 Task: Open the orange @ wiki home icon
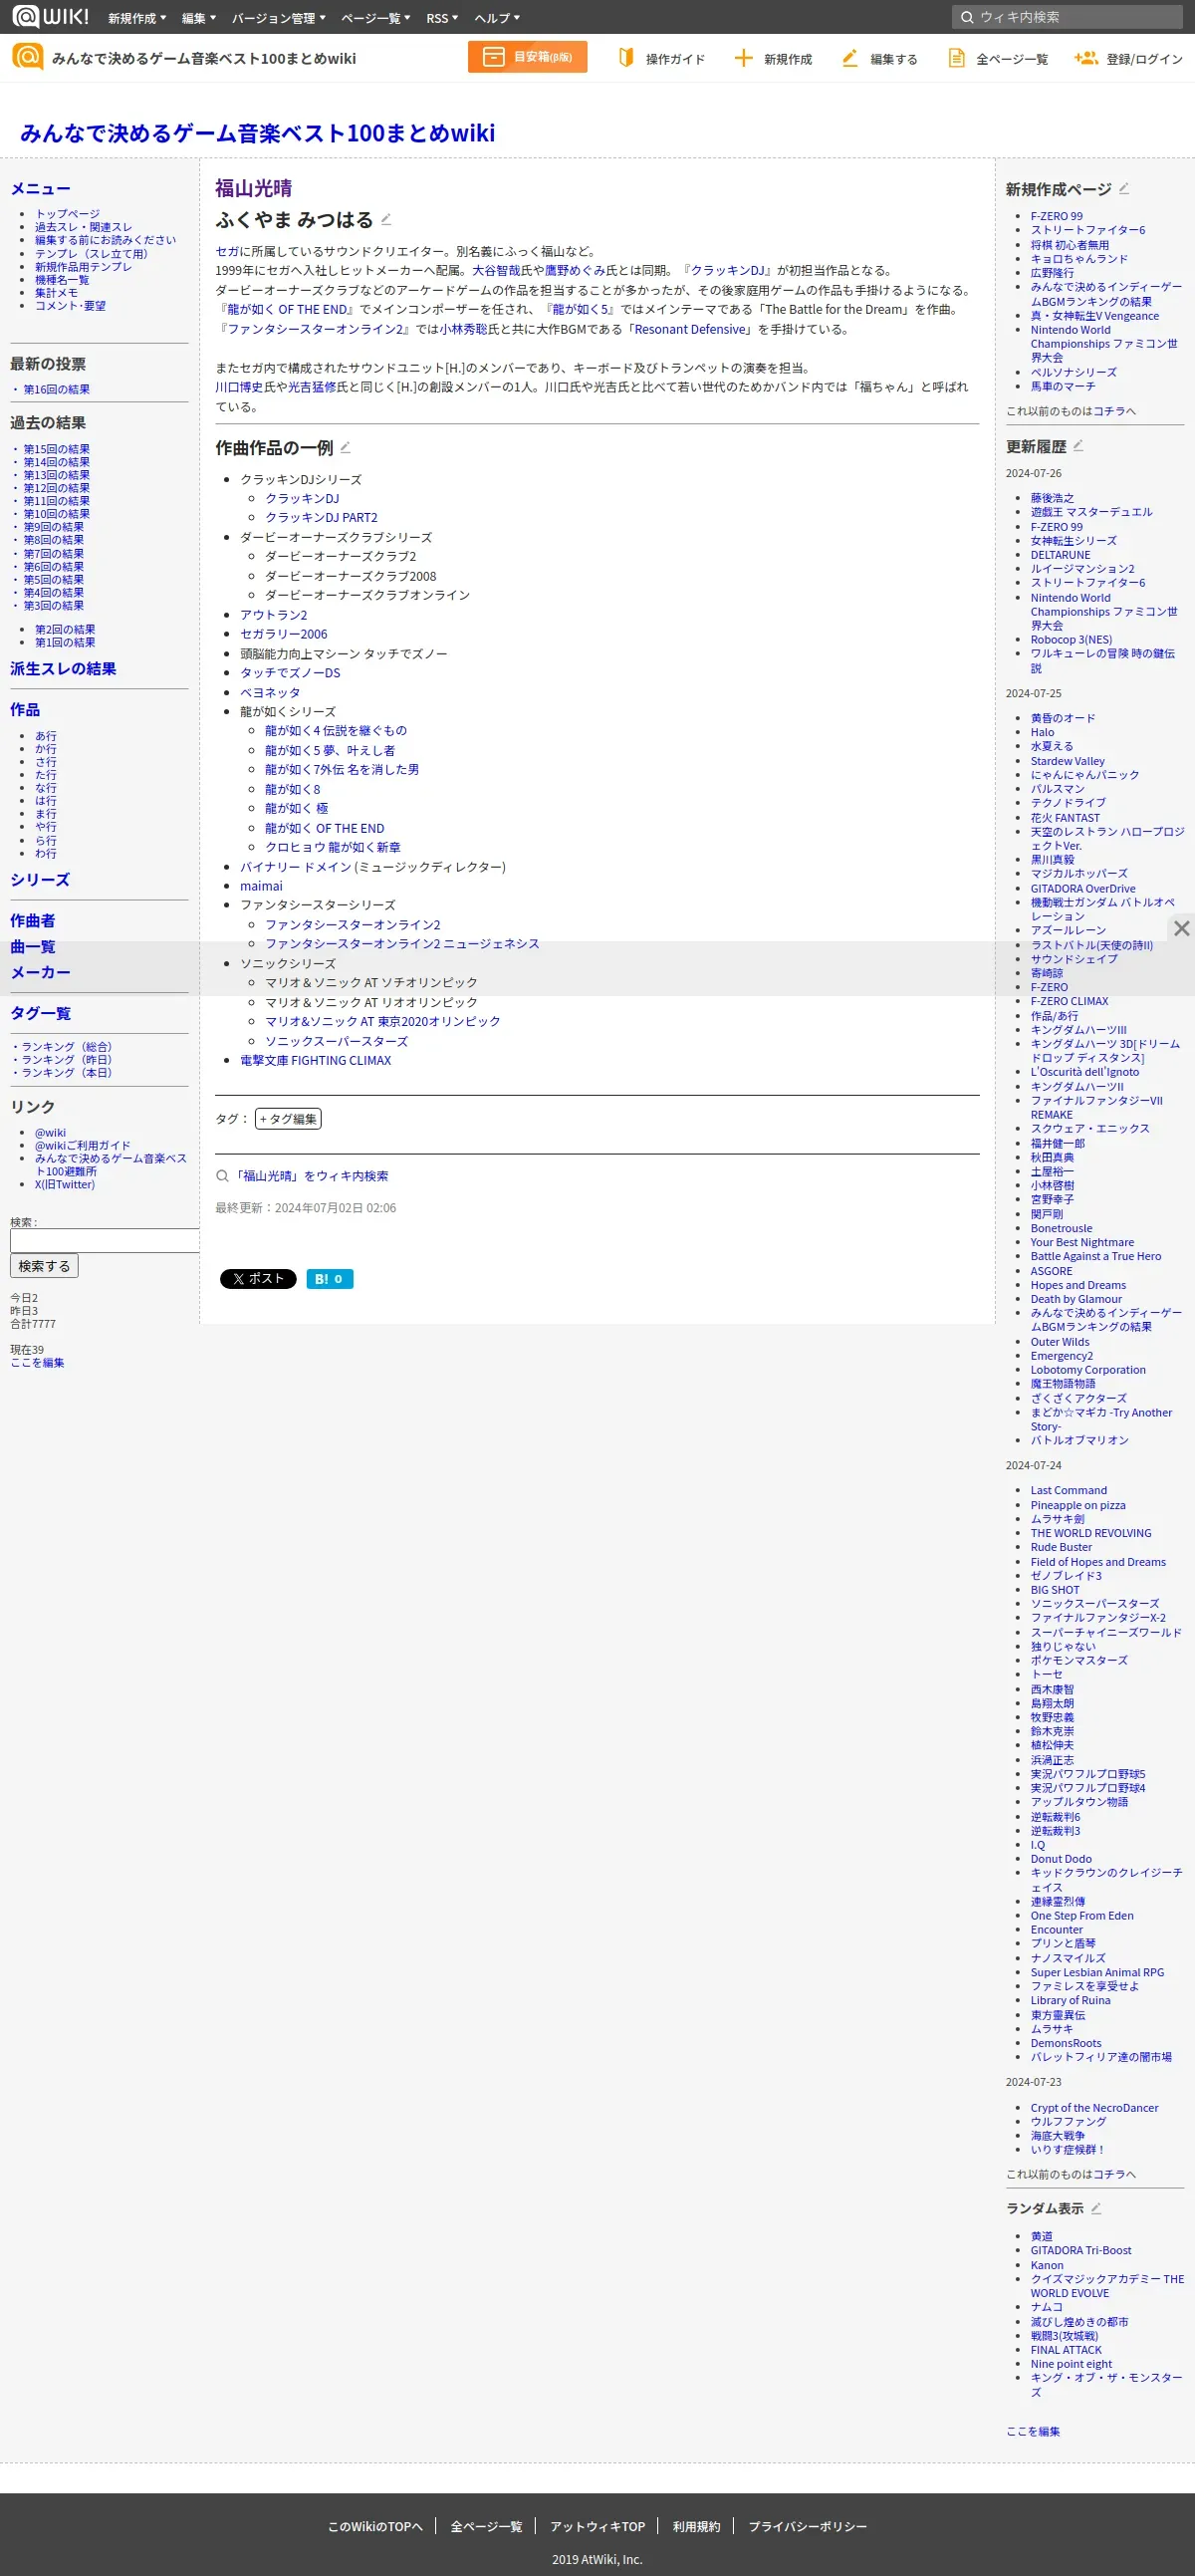27,57
